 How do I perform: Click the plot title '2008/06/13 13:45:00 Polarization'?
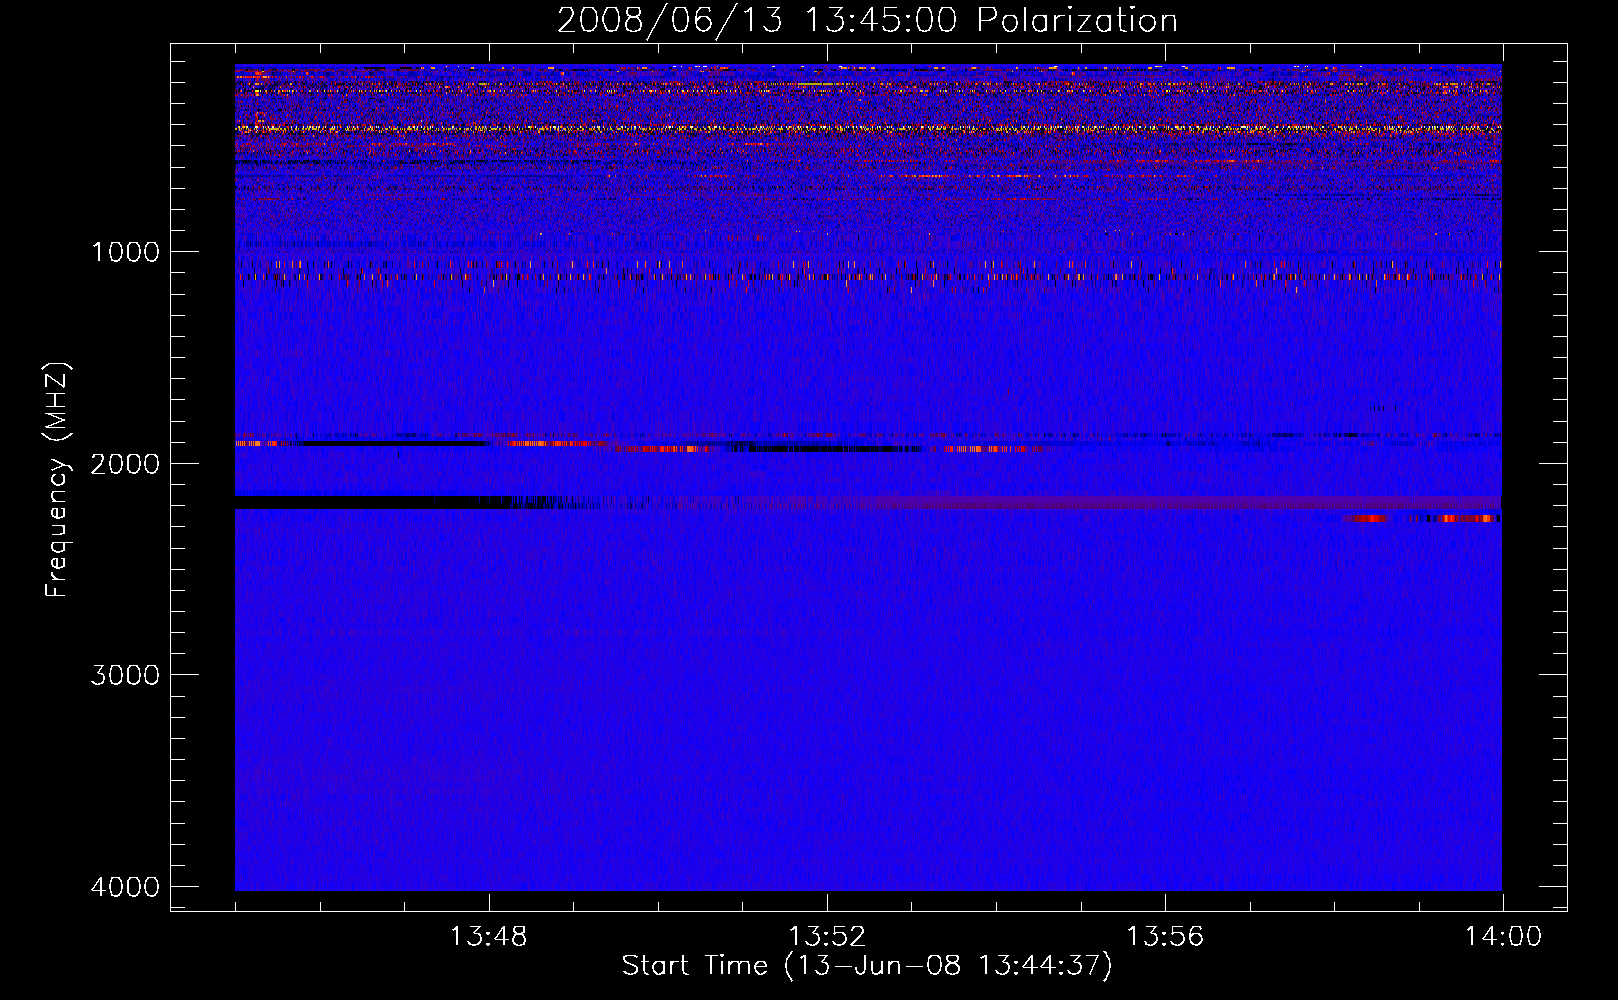click(x=867, y=20)
